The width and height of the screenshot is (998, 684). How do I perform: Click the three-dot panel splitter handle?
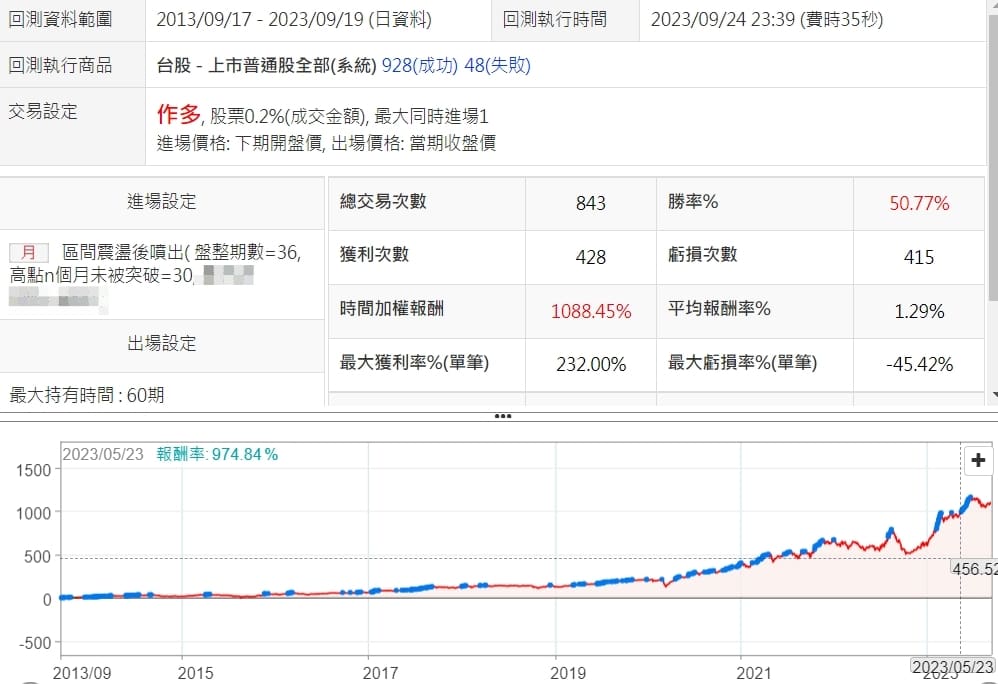pyautogui.click(x=502, y=415)
